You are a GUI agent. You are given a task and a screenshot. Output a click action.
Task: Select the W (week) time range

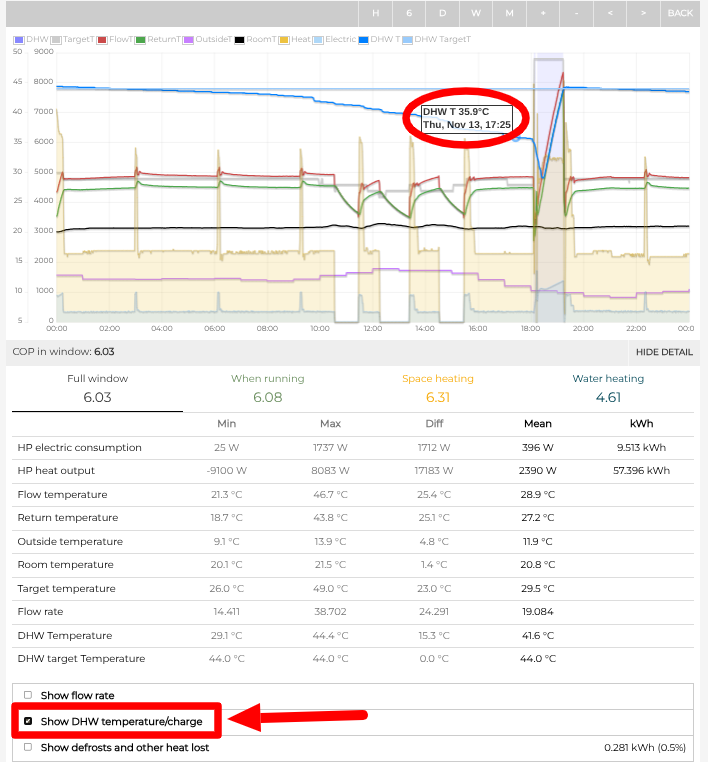[x=476, y=13]
